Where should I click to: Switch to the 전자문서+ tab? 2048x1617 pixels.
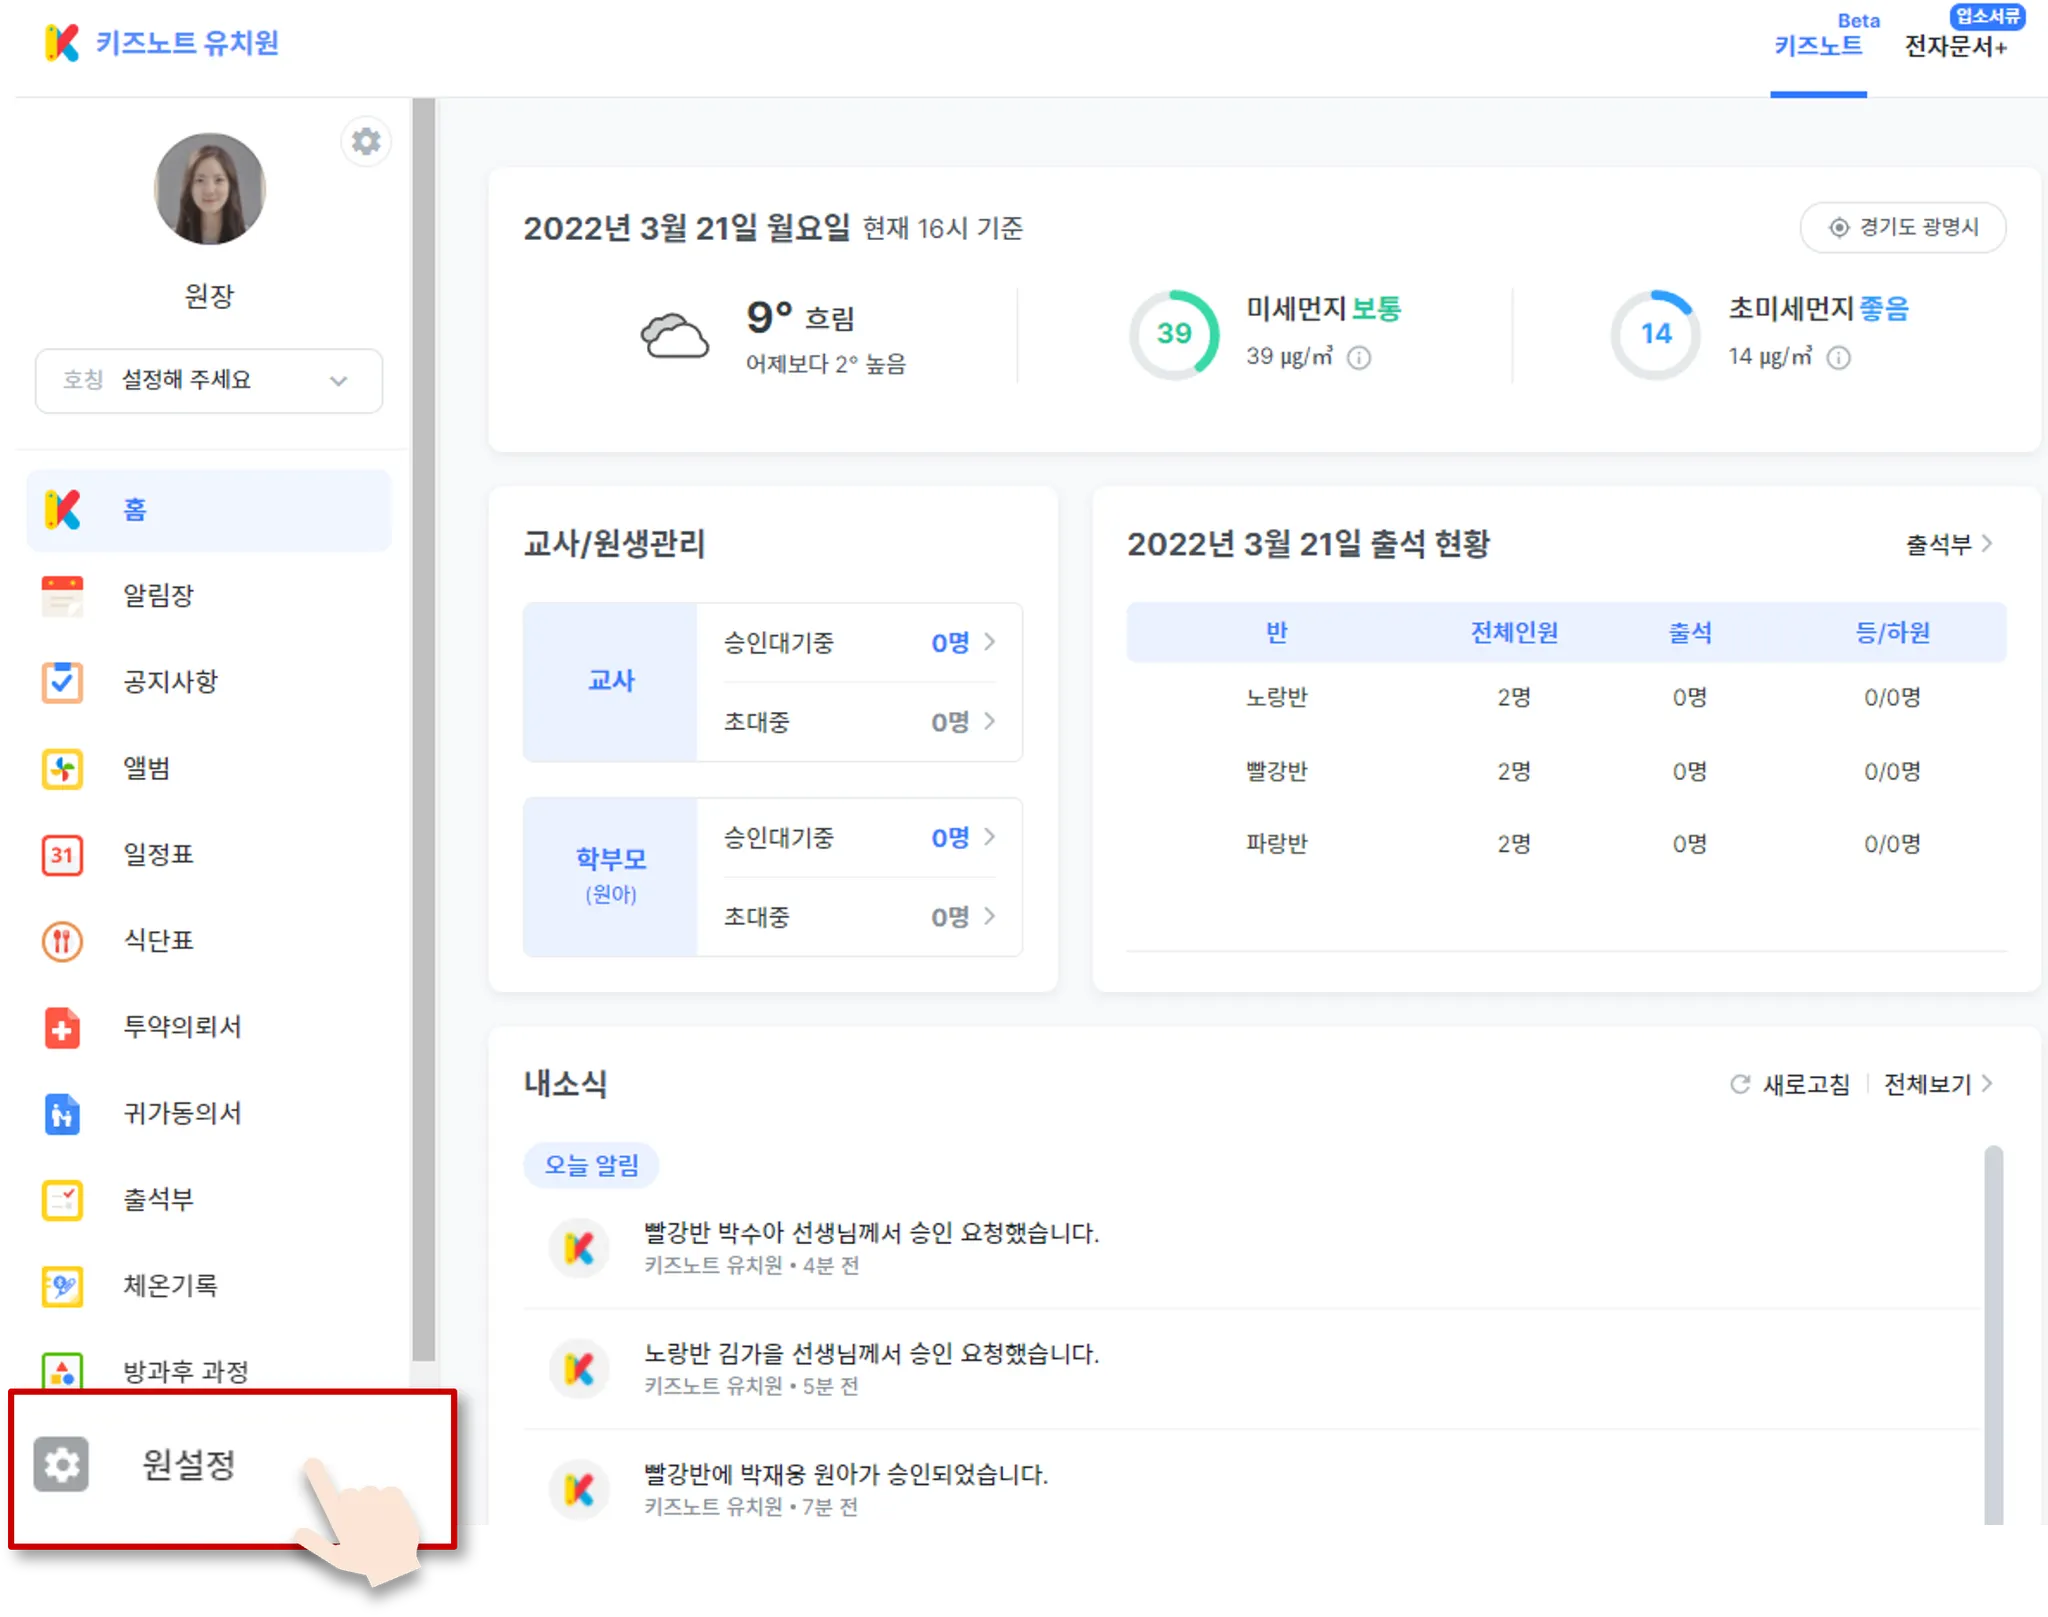tap(1955, 46)
